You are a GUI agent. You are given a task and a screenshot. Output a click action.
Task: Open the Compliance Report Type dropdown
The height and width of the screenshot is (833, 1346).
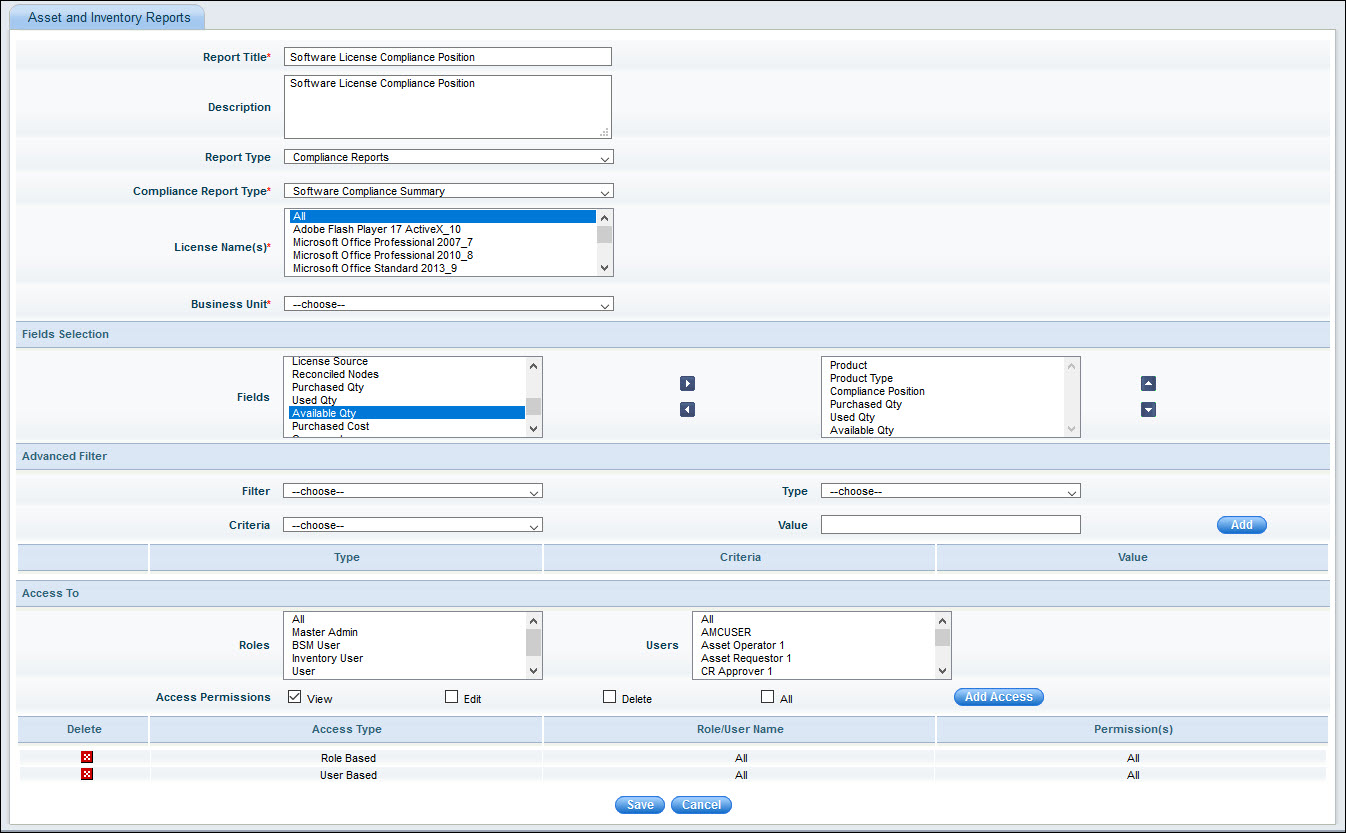tap(448, 191)
